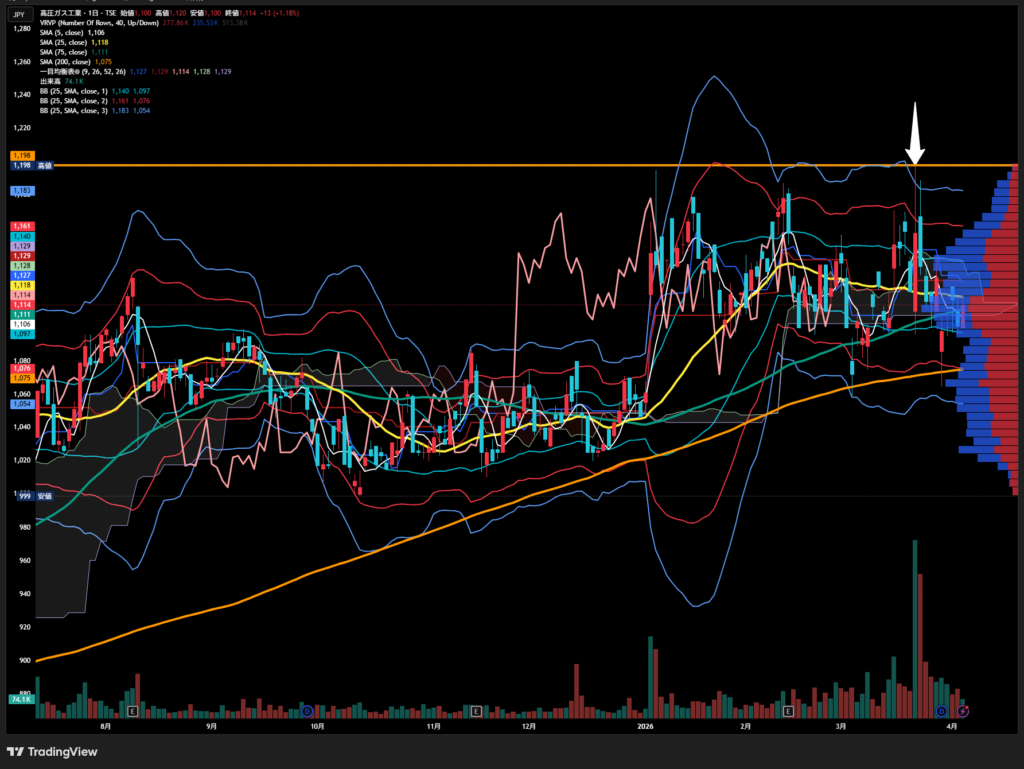Select the 出来高 volume legend
Image resolution: width=1024 pixels, height=769 pixels.
tap(49, 81)
